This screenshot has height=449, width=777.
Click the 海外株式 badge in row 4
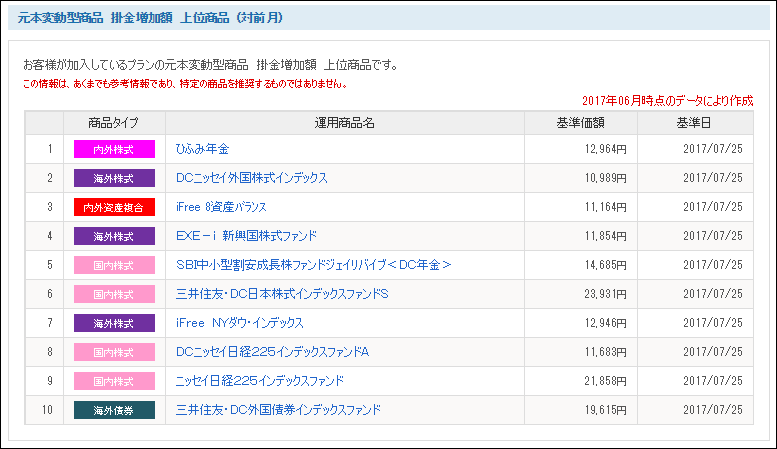[114, 236]
